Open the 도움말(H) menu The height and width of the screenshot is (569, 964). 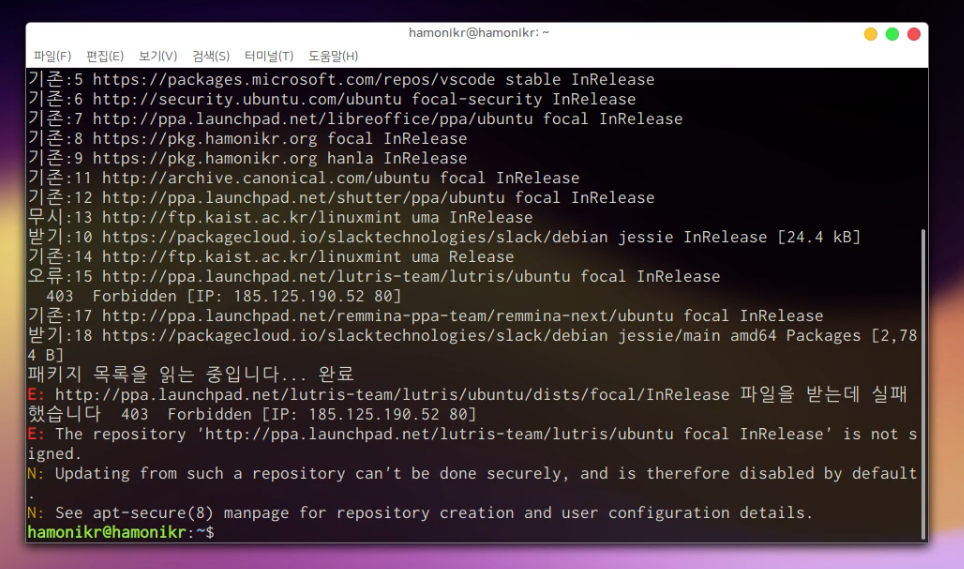(333, 56)
